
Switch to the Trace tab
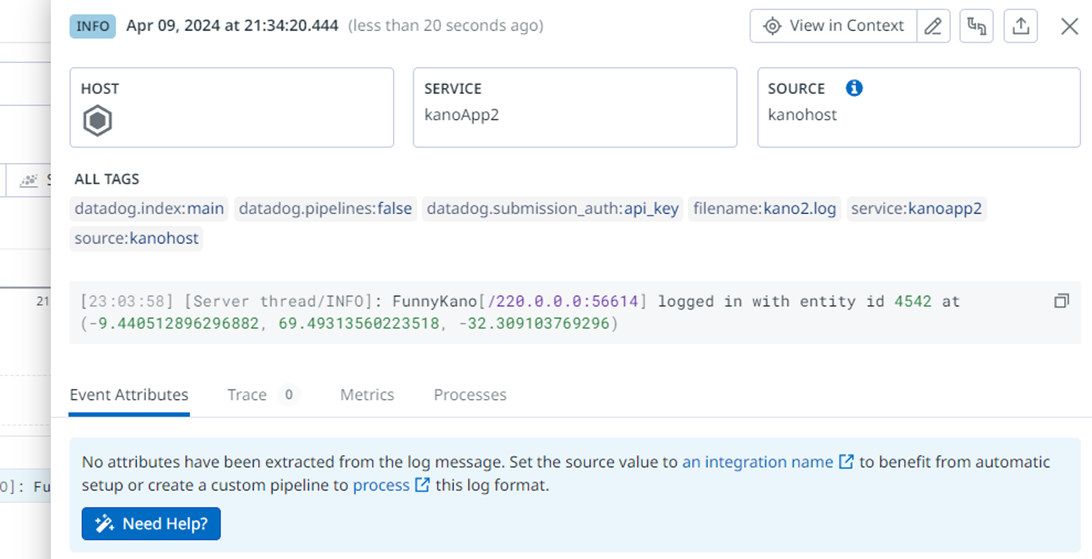pos(263,395)
